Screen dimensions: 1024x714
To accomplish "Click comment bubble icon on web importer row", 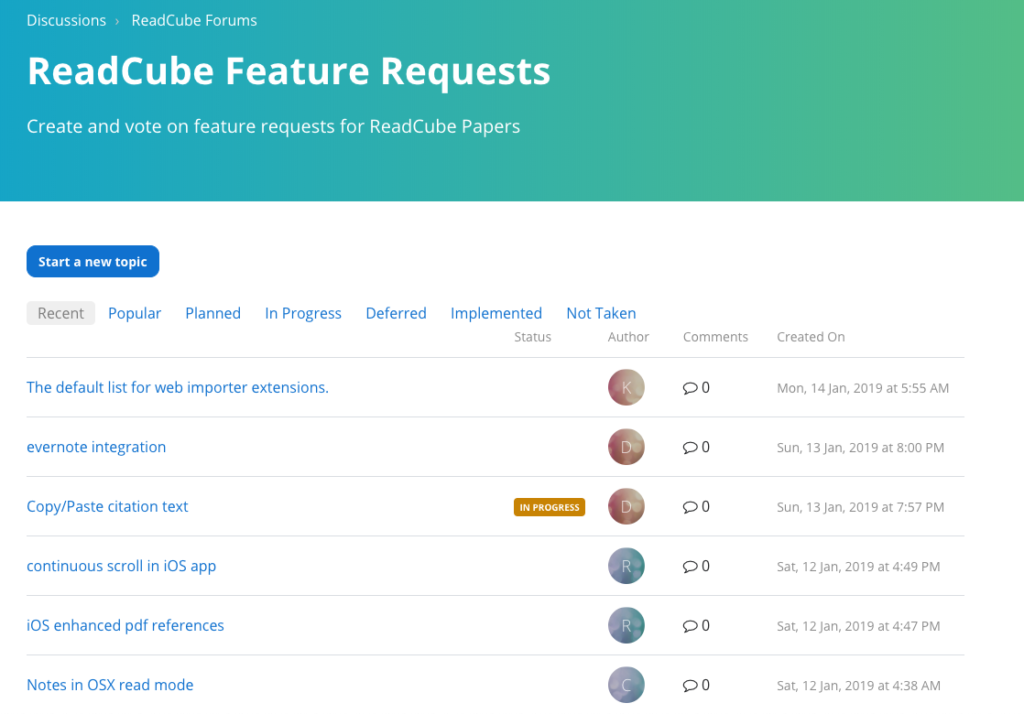I will pos(690,388).
